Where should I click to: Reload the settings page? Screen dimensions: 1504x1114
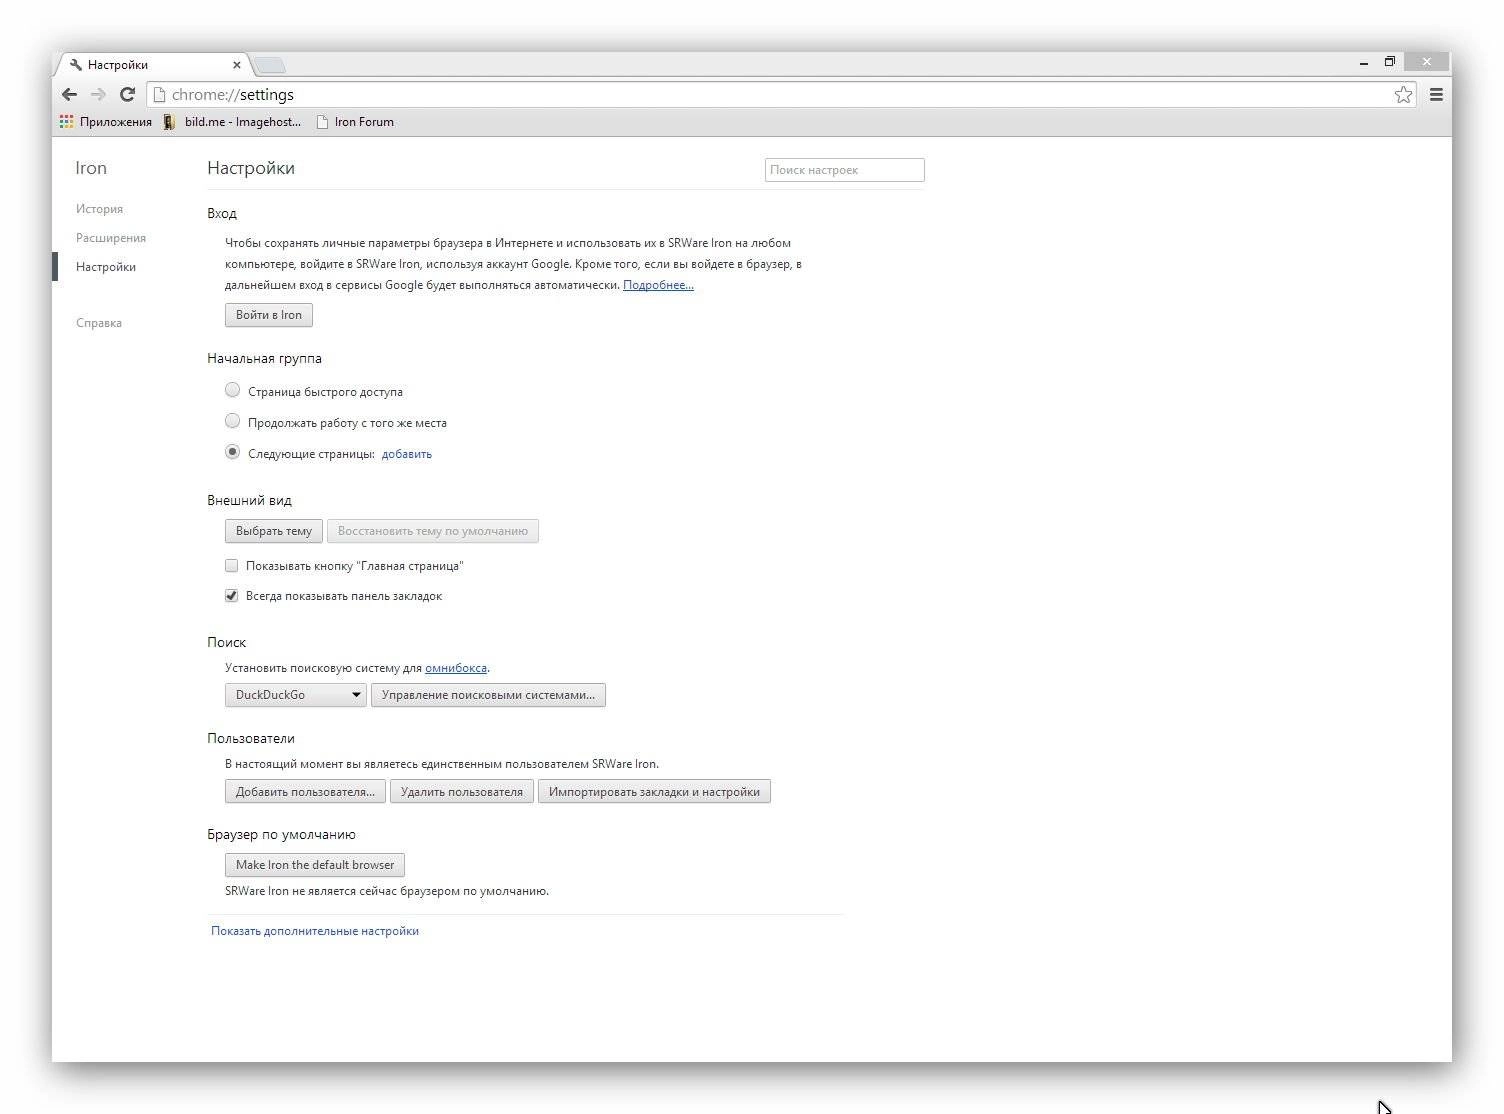coord(127,94)
